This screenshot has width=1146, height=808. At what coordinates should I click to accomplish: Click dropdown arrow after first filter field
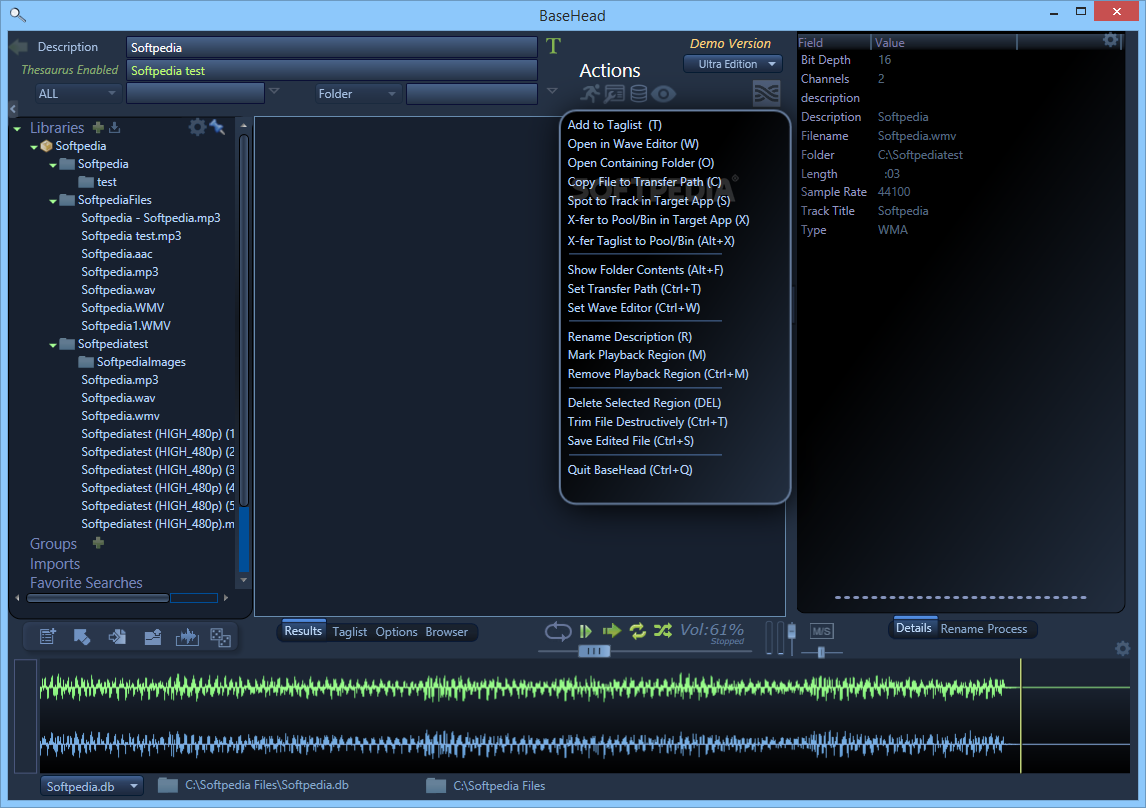click(274, 91)
